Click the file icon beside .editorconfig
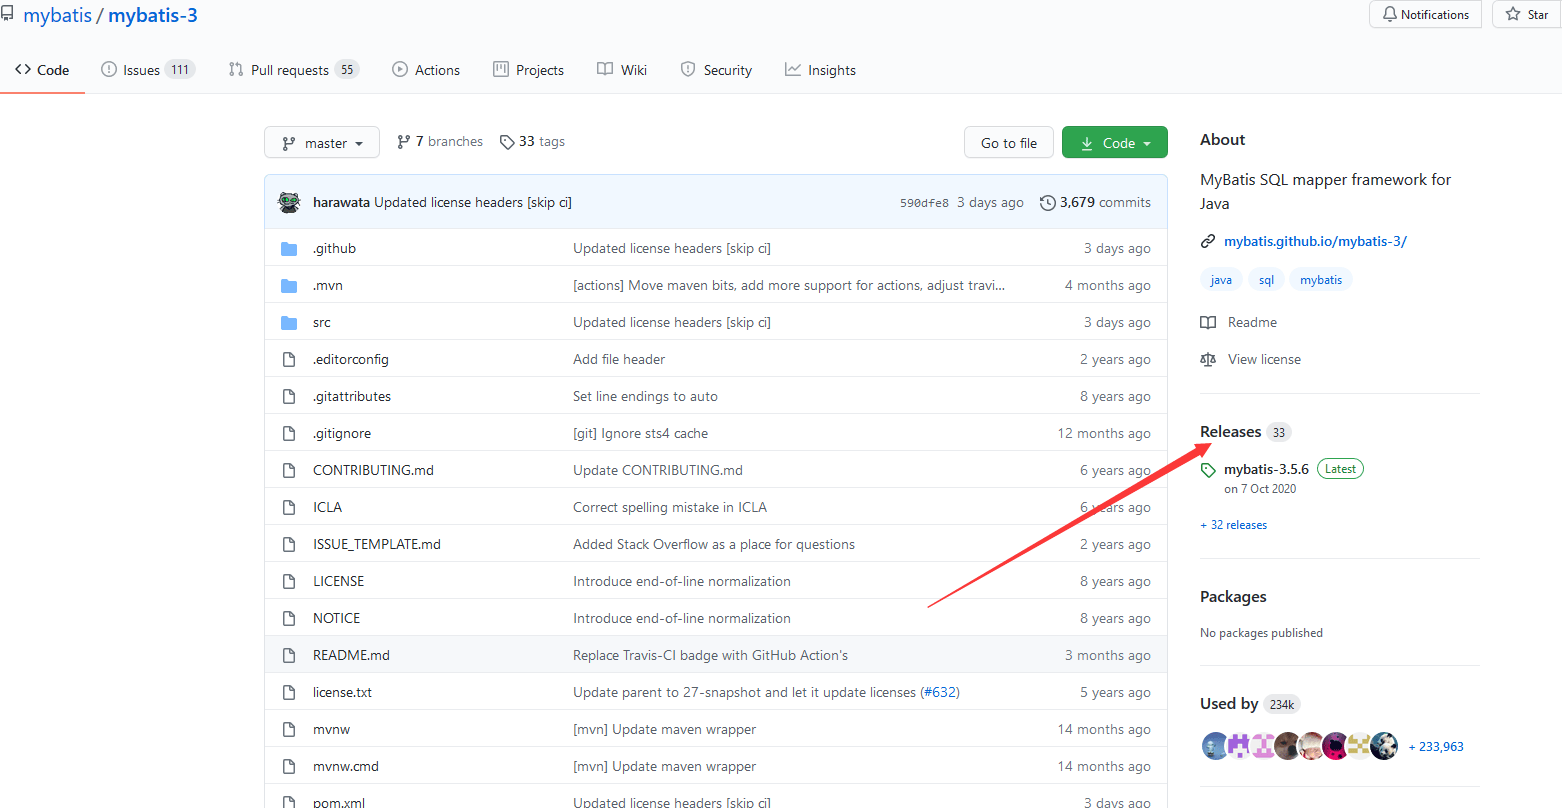Viewport: 1562px width, 808px height. 289,360
